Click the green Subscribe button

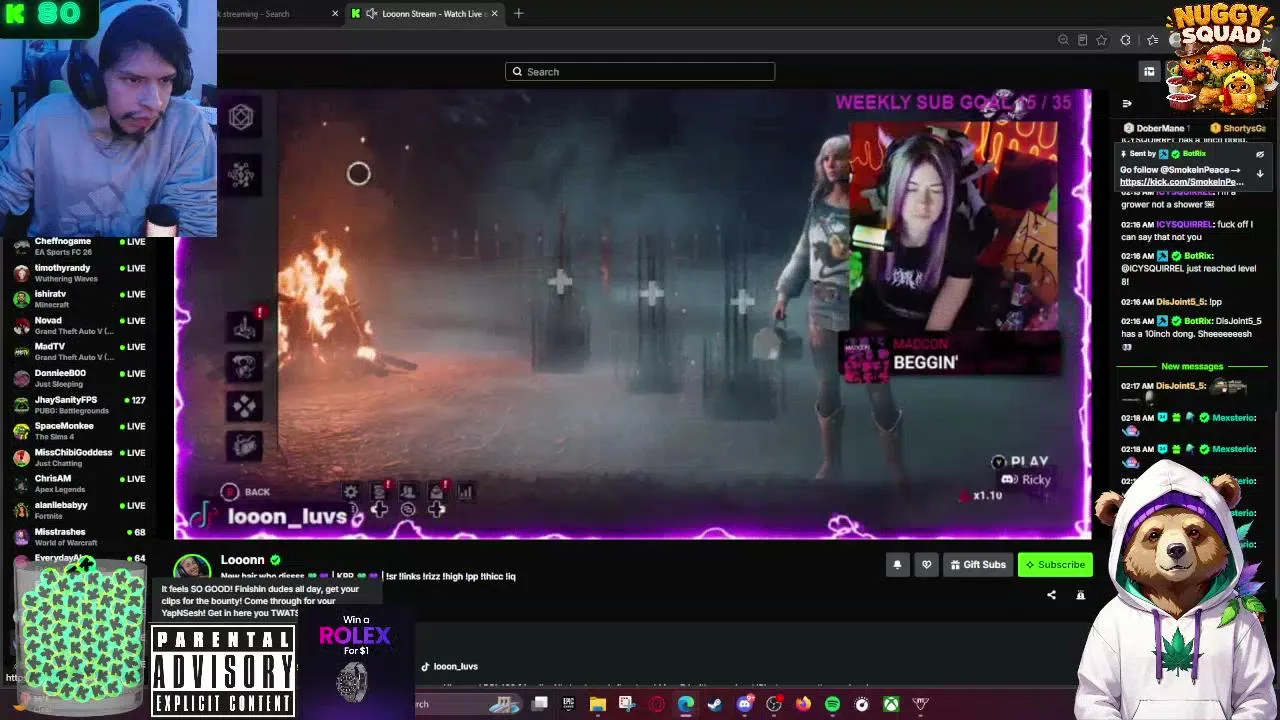click(1055, 565)
